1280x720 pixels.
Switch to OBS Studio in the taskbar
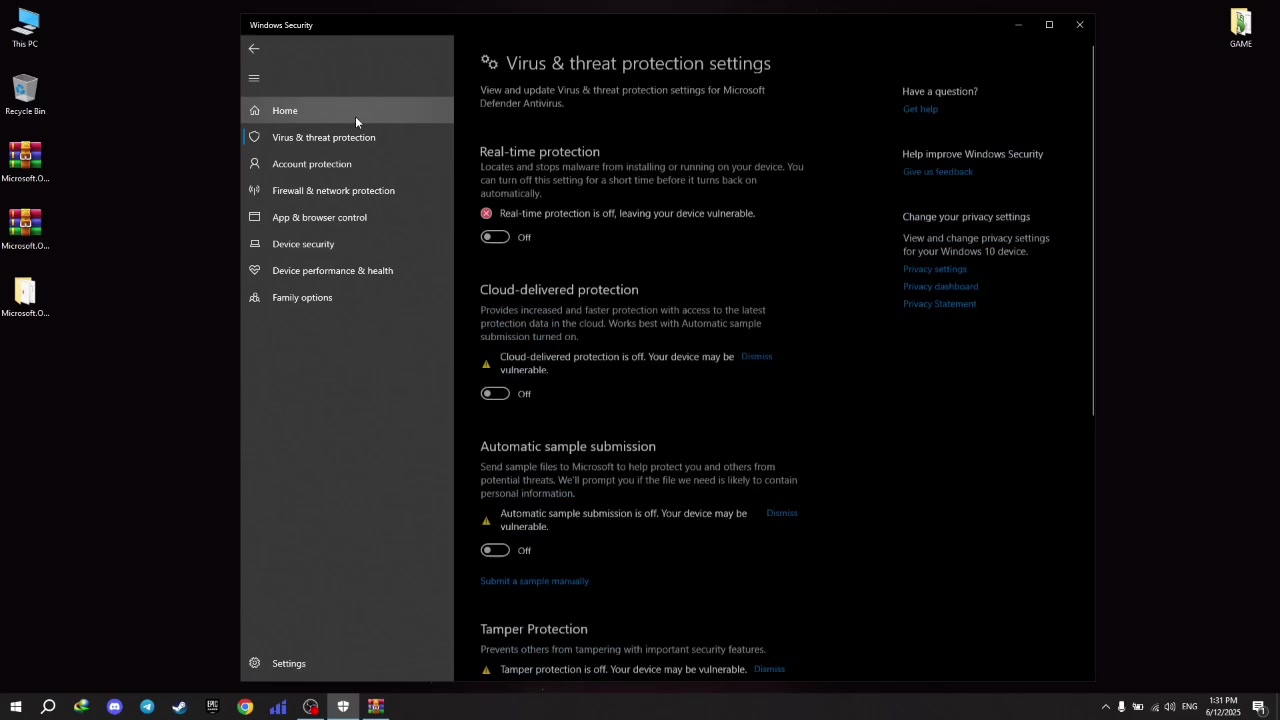[x=311, y=707]
